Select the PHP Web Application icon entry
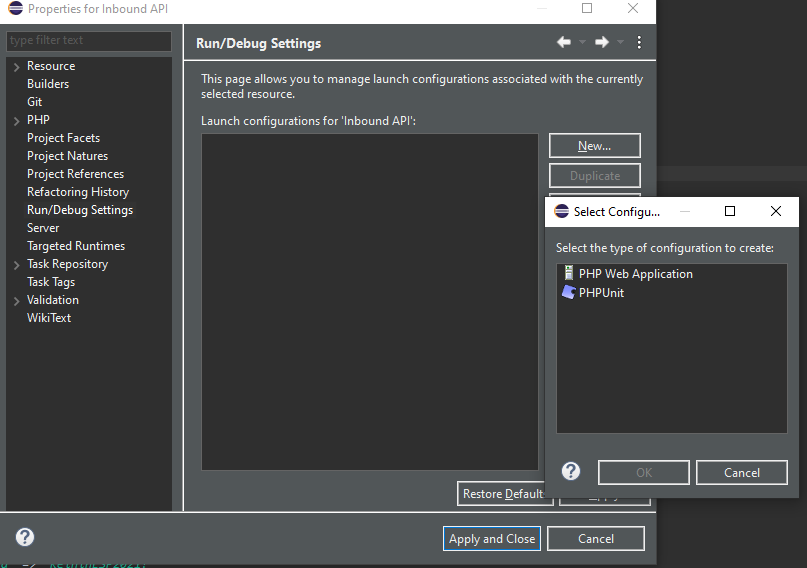This screenshot has width=807, height=568. pos(569,273)
